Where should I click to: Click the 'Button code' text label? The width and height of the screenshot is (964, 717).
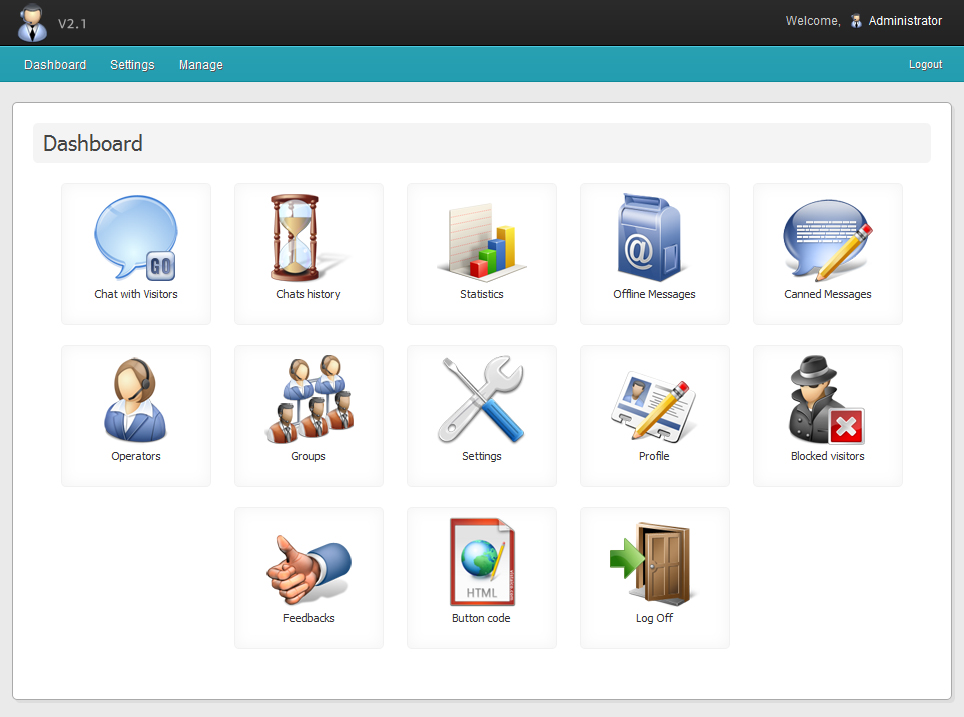[x=481, y=618]
